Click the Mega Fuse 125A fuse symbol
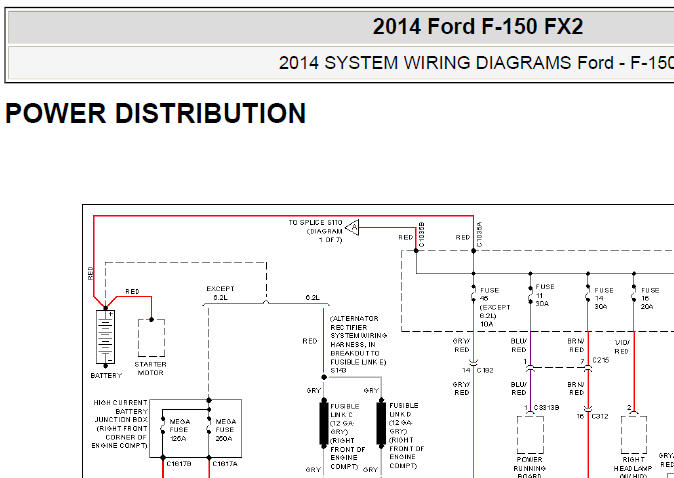This screenshot has width=674, height=478. pyautogui.click(x=163, y=426)
